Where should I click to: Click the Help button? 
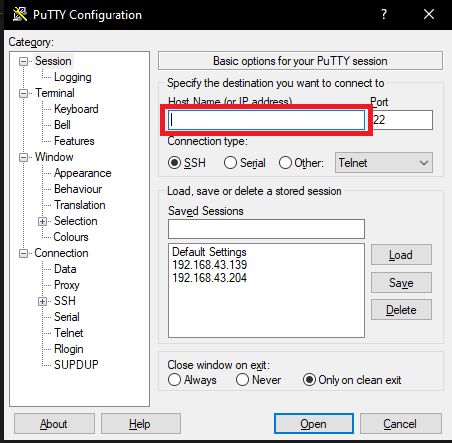(x=141, y=424)
